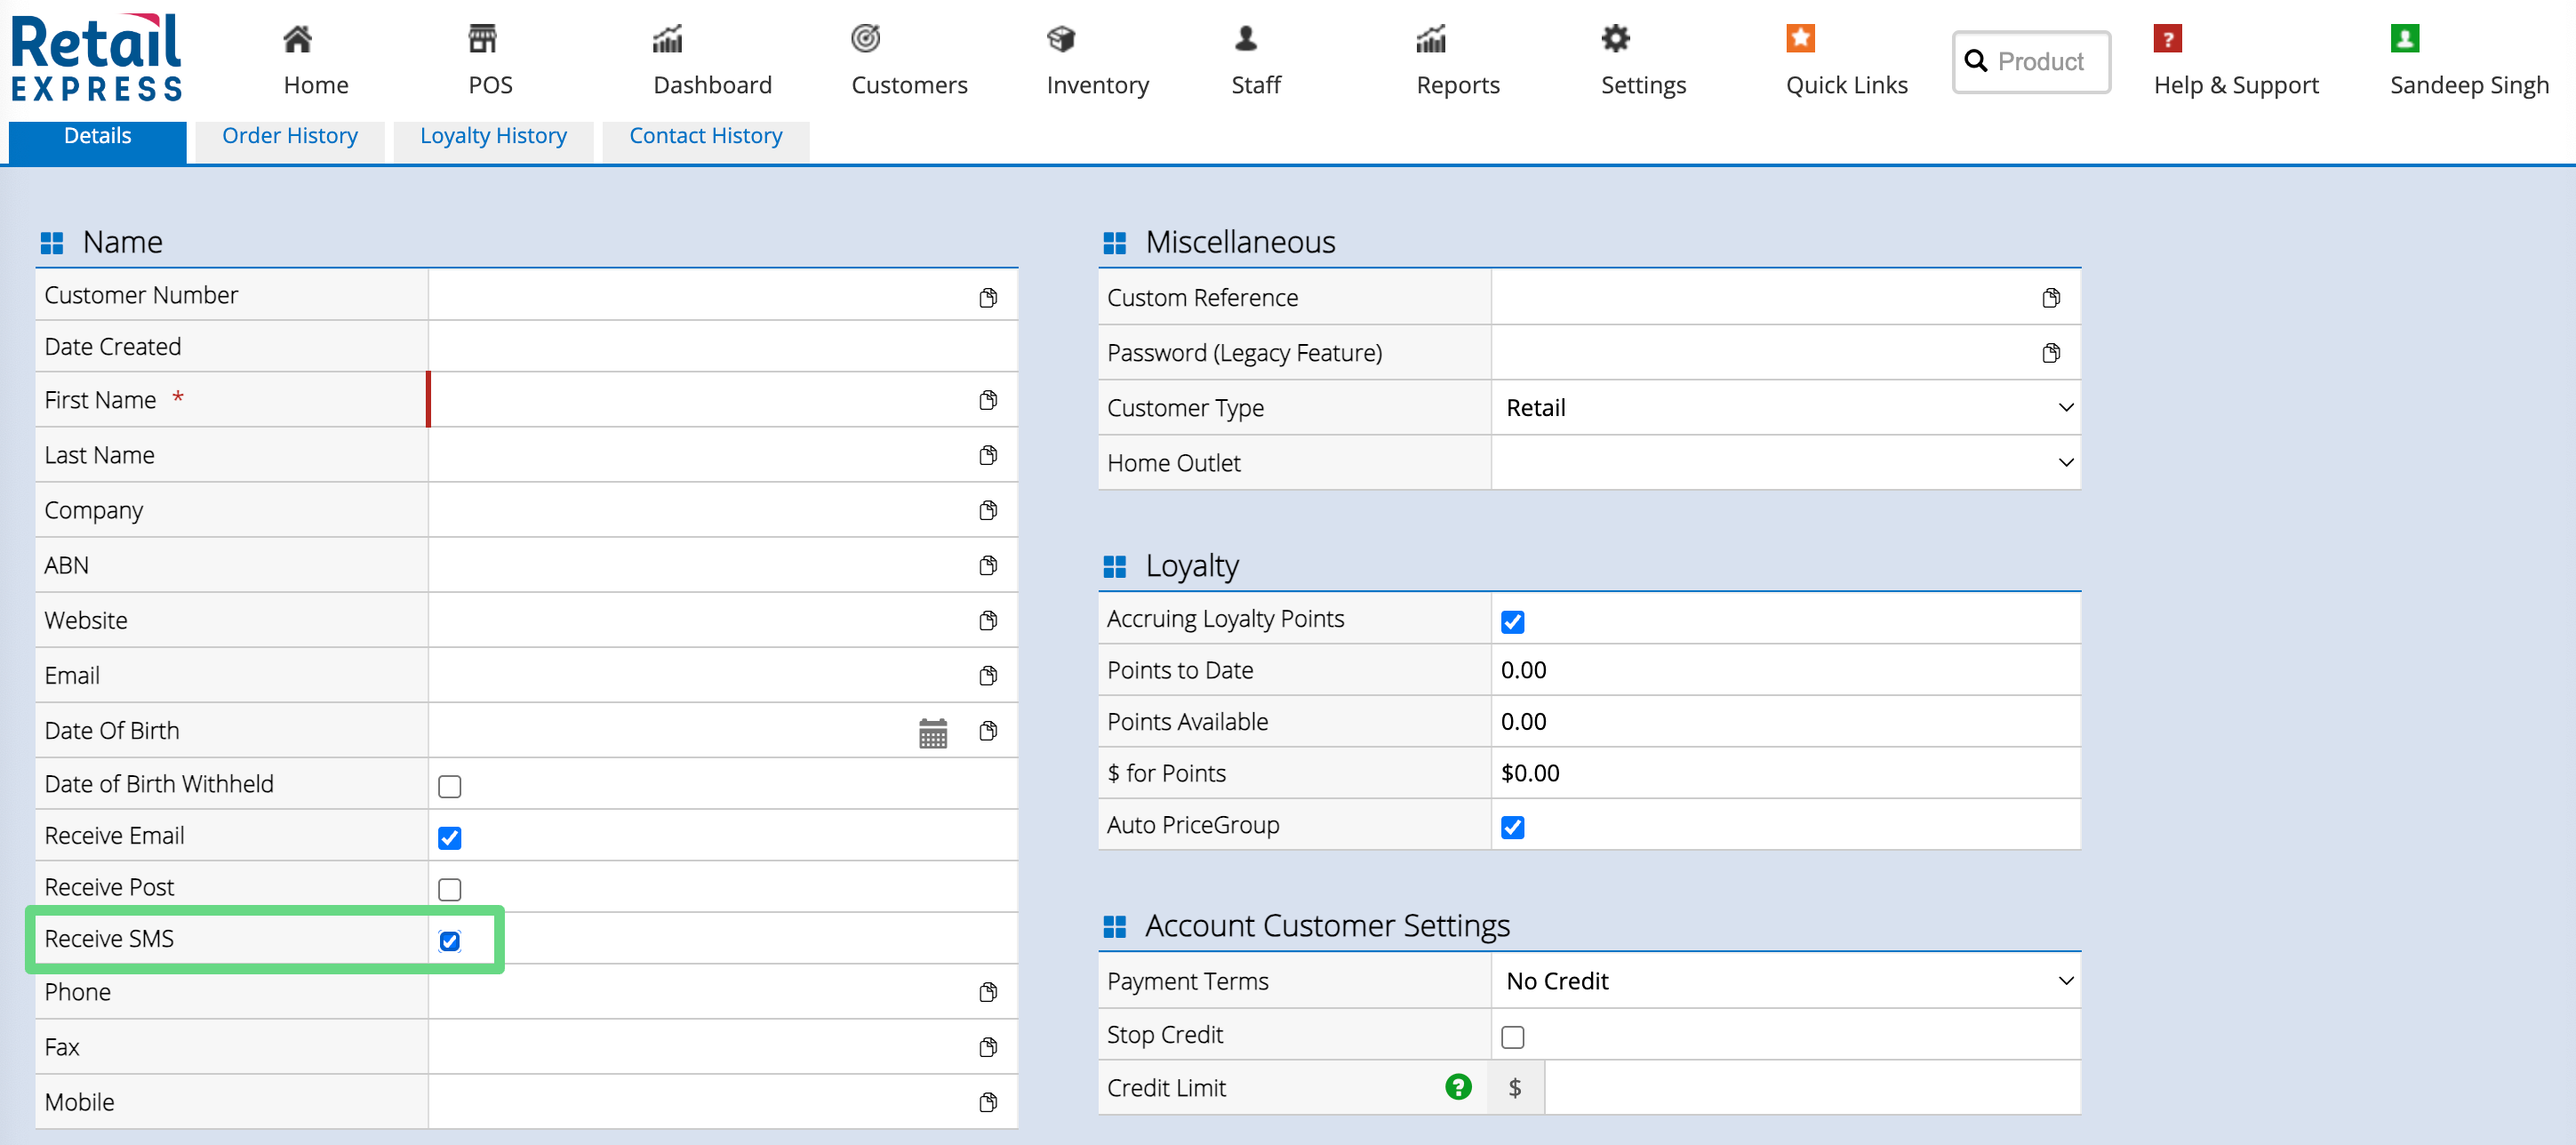Viewport: 2576px width, 1145px height.
Task: Tick the Stop Credit checkbox
Action: (x=1512, y=1037)
